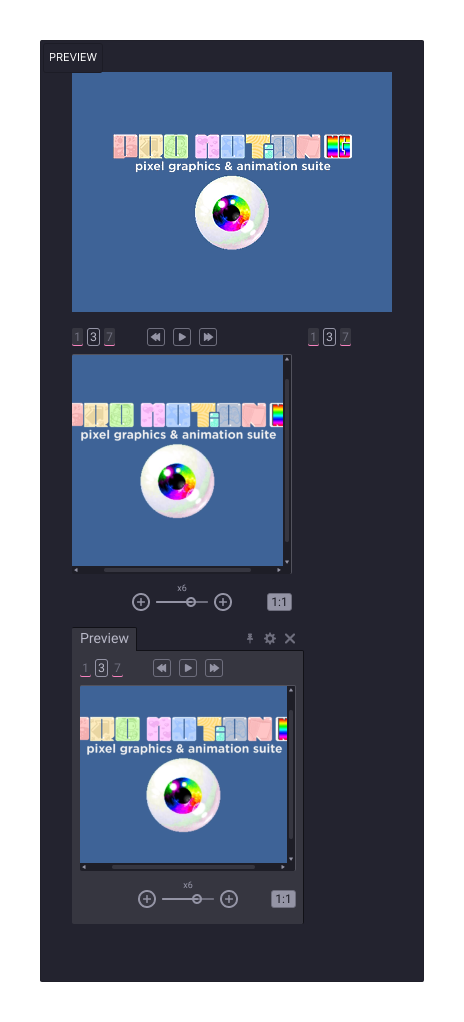Click the plus icon left of the tabbed panel's x6 slider

[147, 899]
